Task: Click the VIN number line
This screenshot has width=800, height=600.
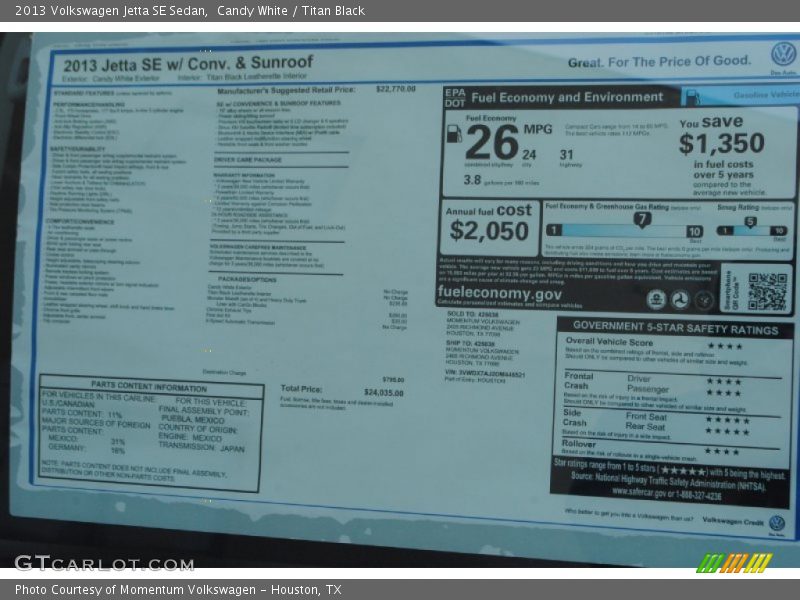Action: click(485, 373)
